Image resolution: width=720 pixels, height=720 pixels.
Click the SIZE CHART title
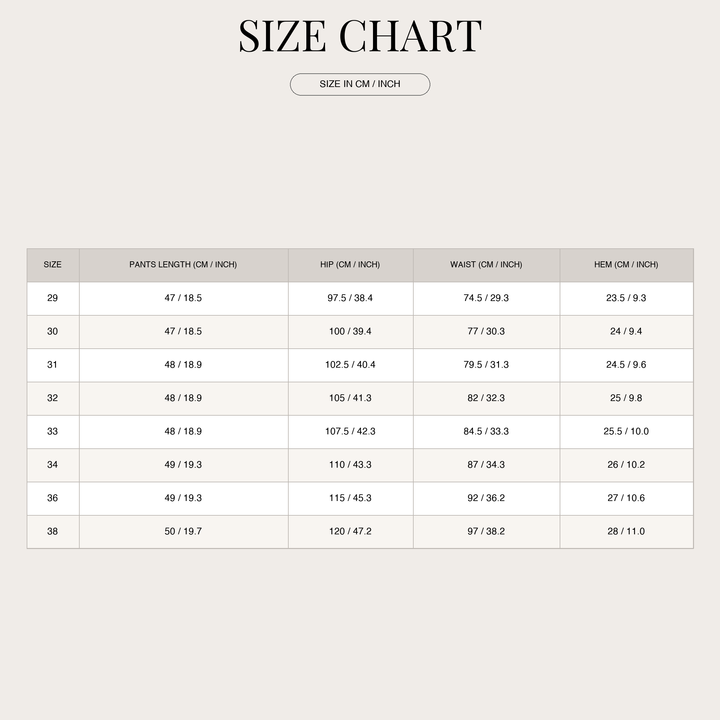tap(360, 36)
